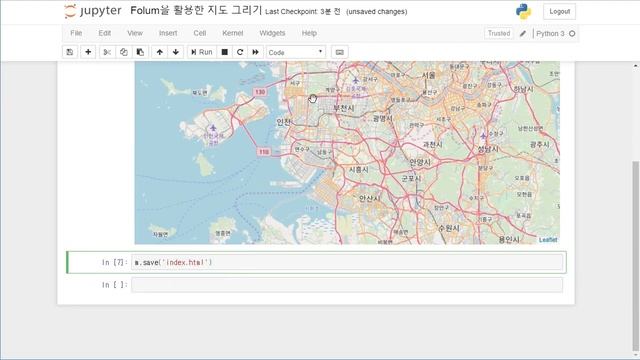Click into the empty code cell
The height and width of the screenshot is (360, 640).
[x=347, y=284]
